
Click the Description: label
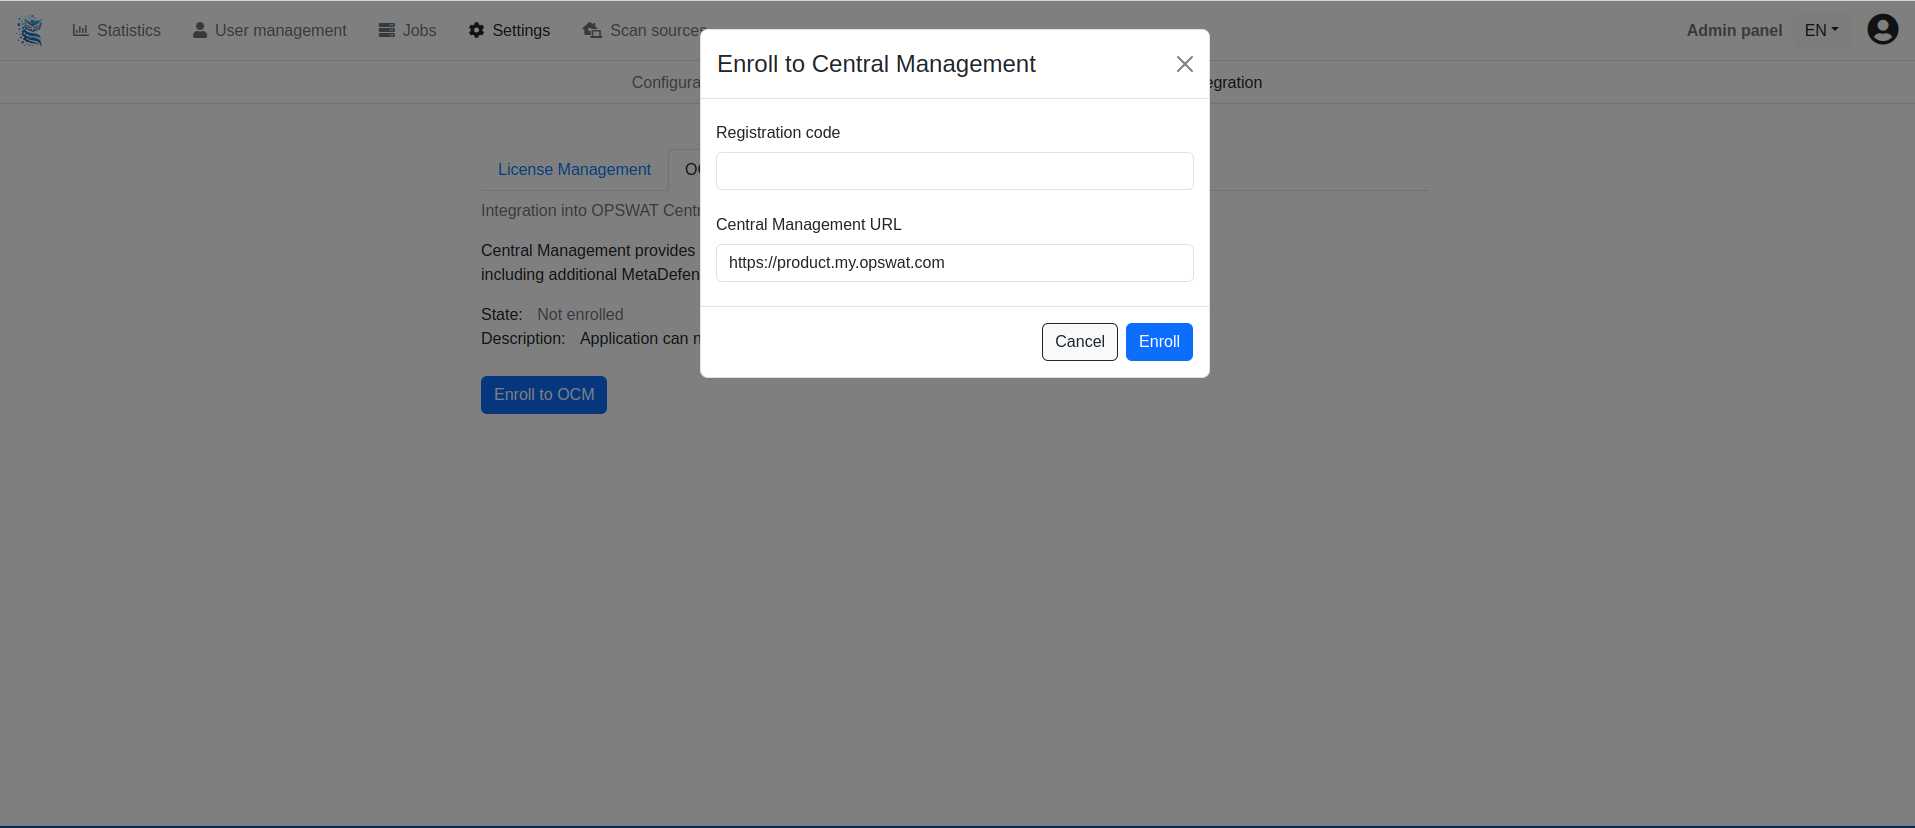click(523, 338)
